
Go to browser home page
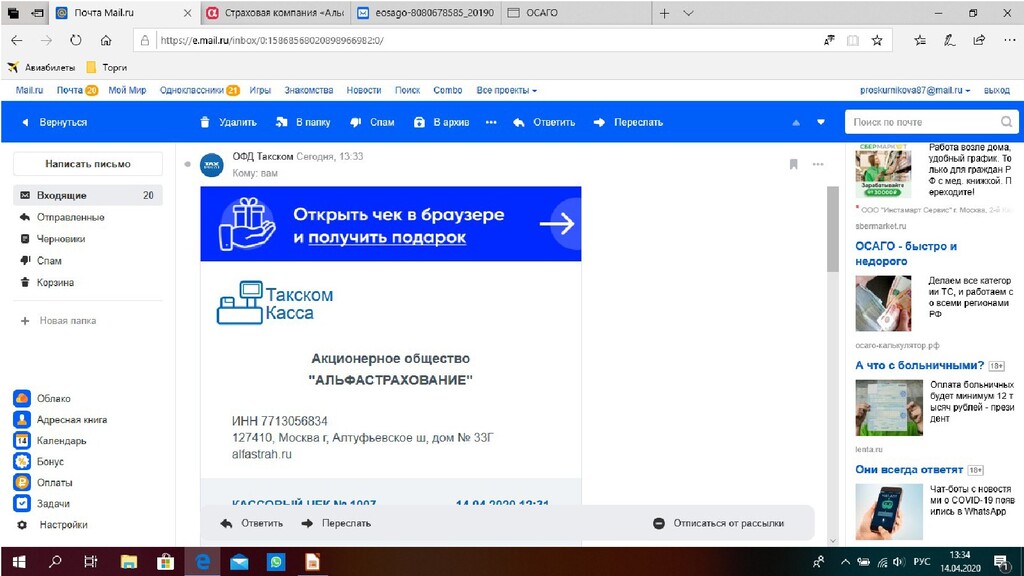point(106,40)
